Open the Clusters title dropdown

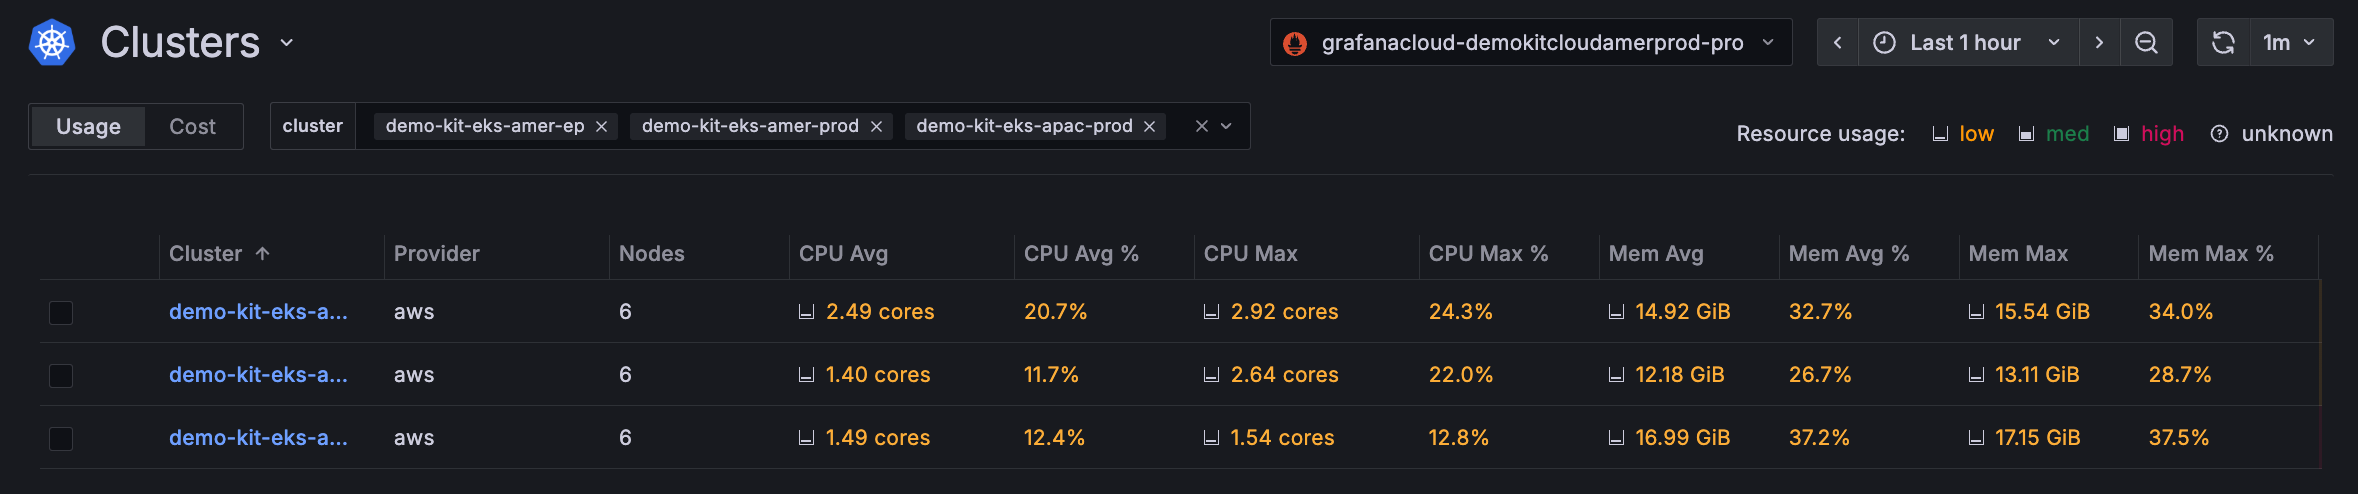(287, 43)
